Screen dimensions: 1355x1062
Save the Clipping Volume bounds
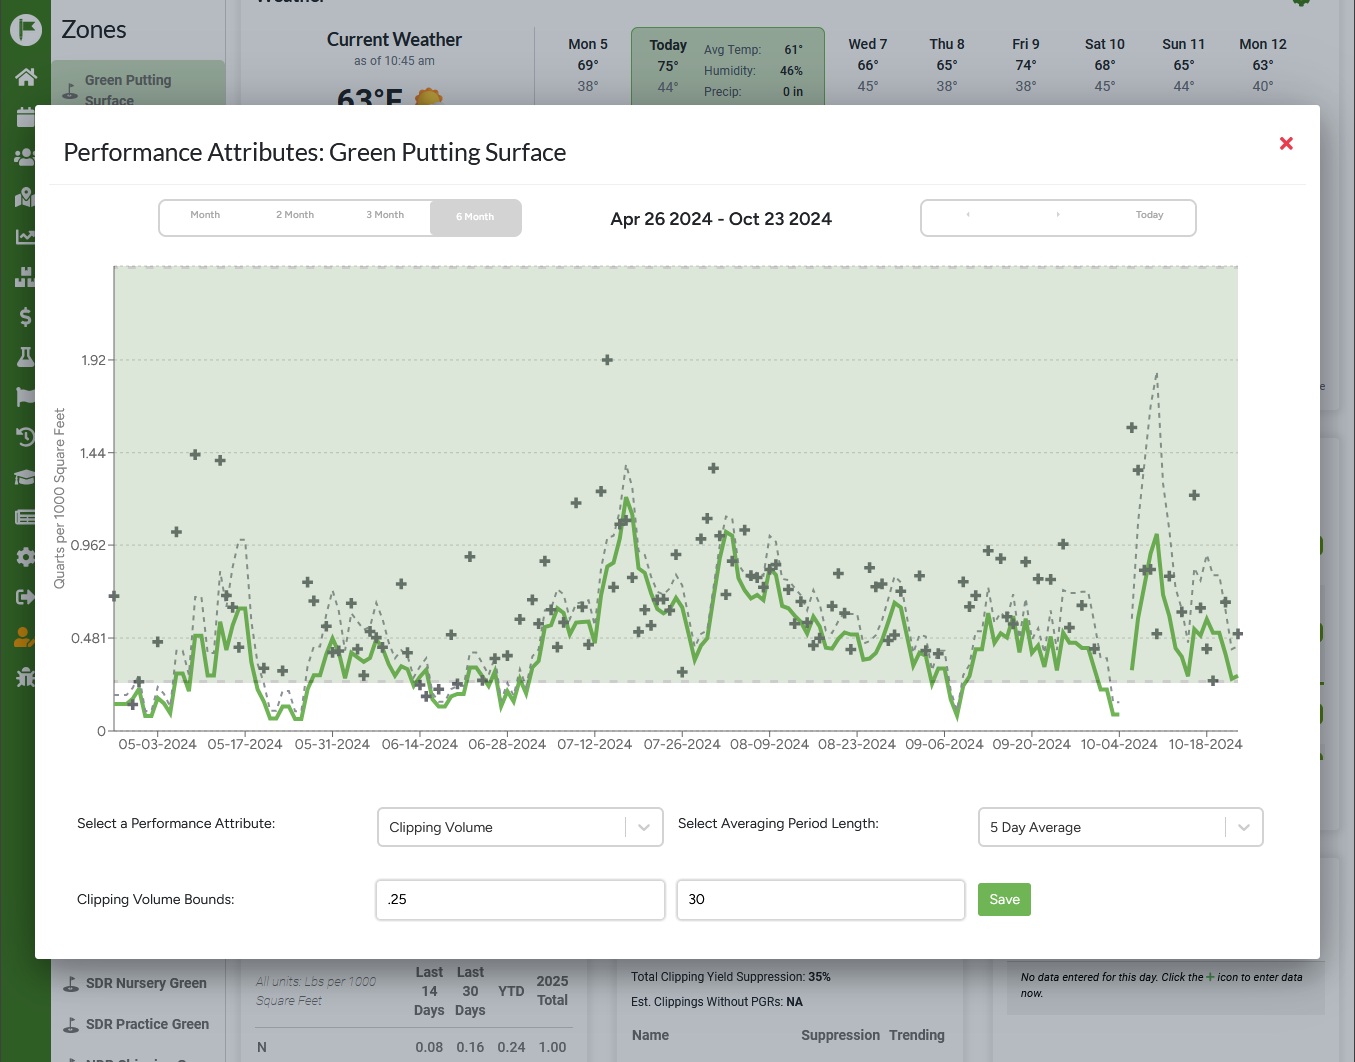(1004, 900)
